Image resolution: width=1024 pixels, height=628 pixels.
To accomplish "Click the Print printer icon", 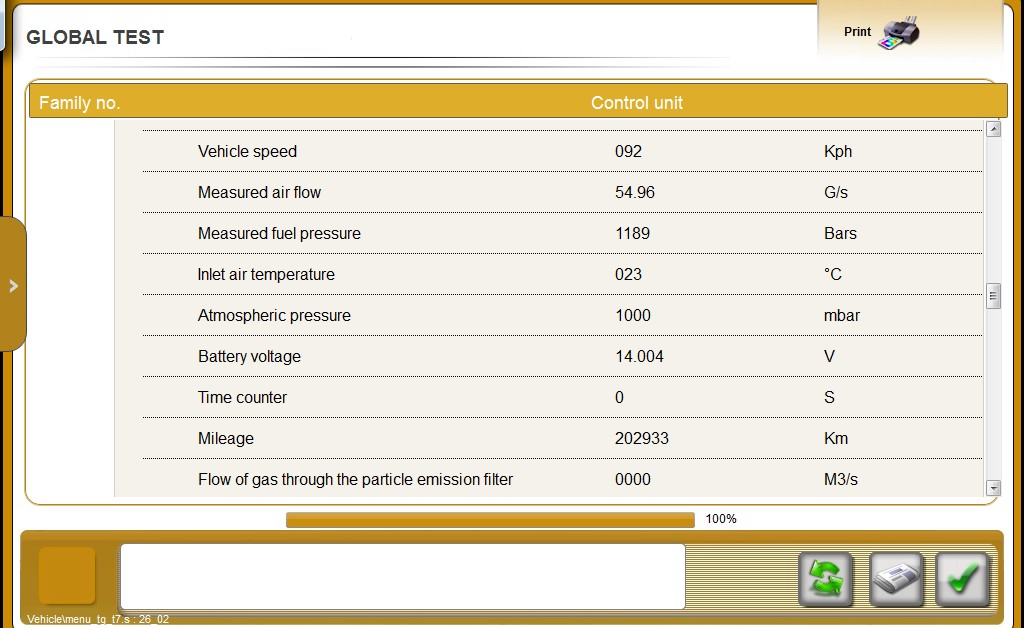I will (899, 33).
